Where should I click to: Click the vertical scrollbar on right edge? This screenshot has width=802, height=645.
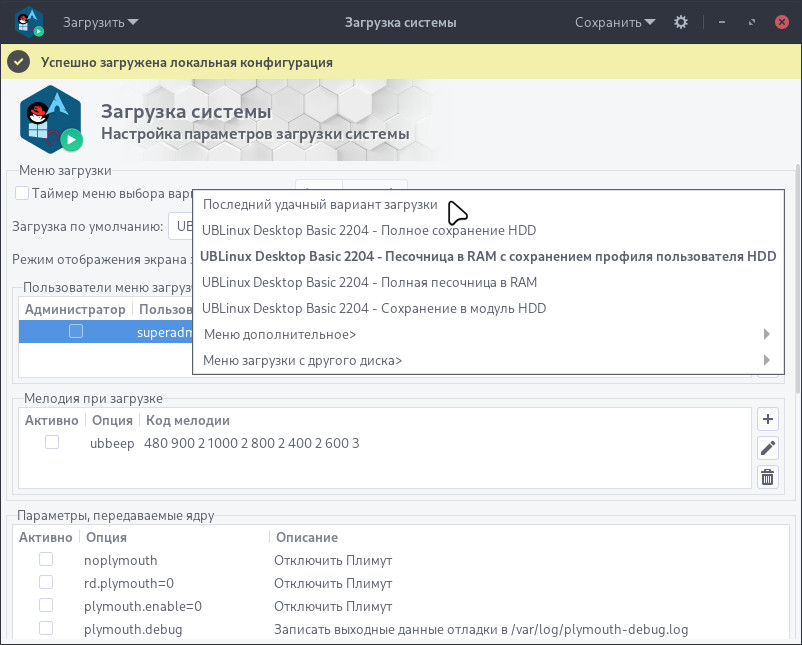(797, 279)
